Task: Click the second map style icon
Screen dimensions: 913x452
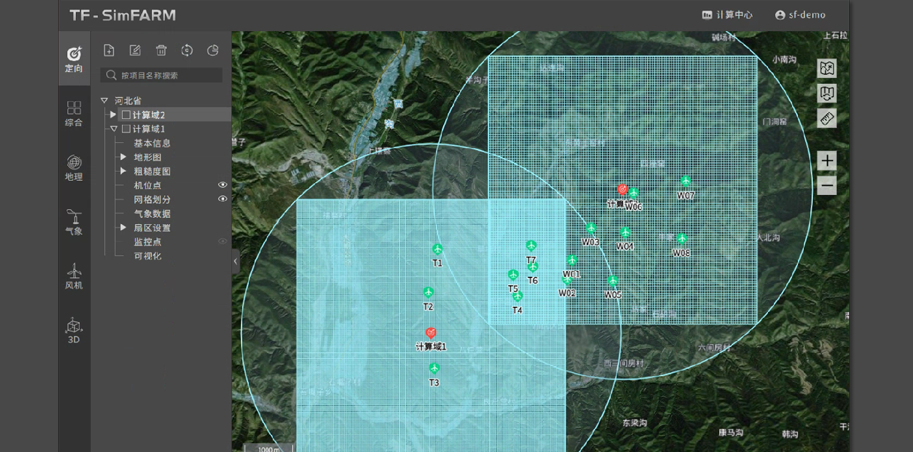Action: coord(827,93)
